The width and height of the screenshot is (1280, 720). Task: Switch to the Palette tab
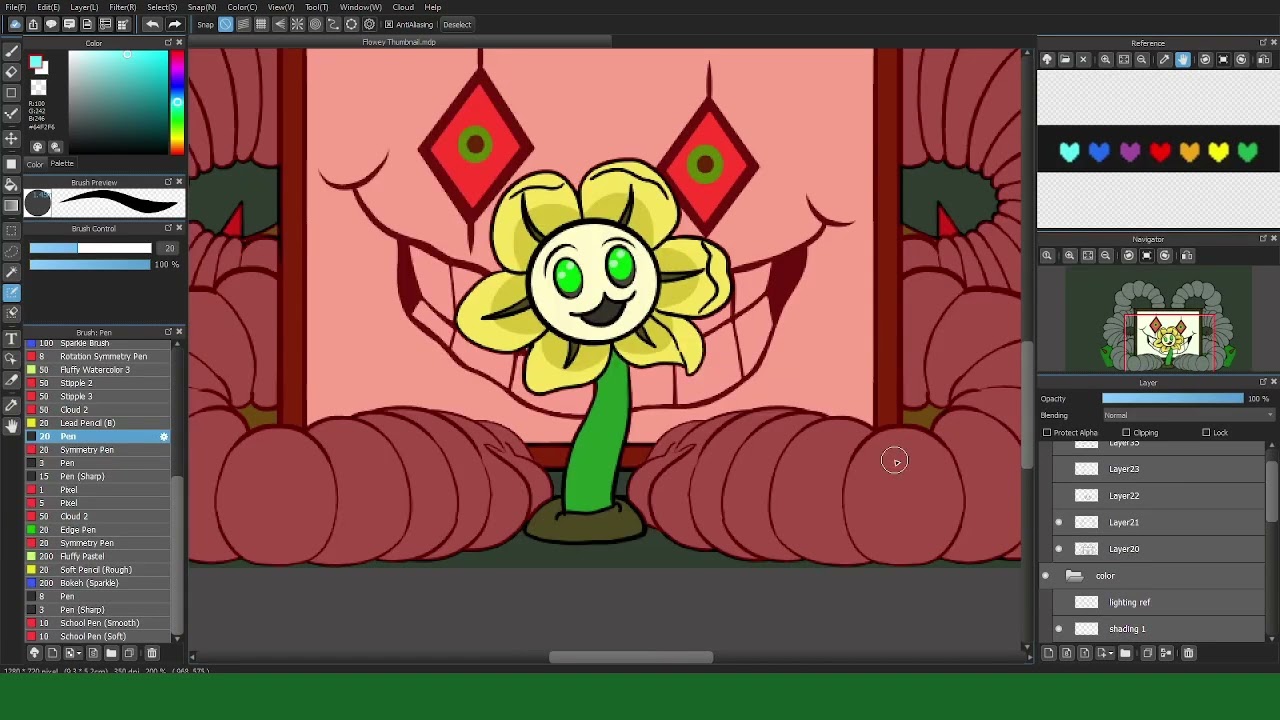coord(62,164)
